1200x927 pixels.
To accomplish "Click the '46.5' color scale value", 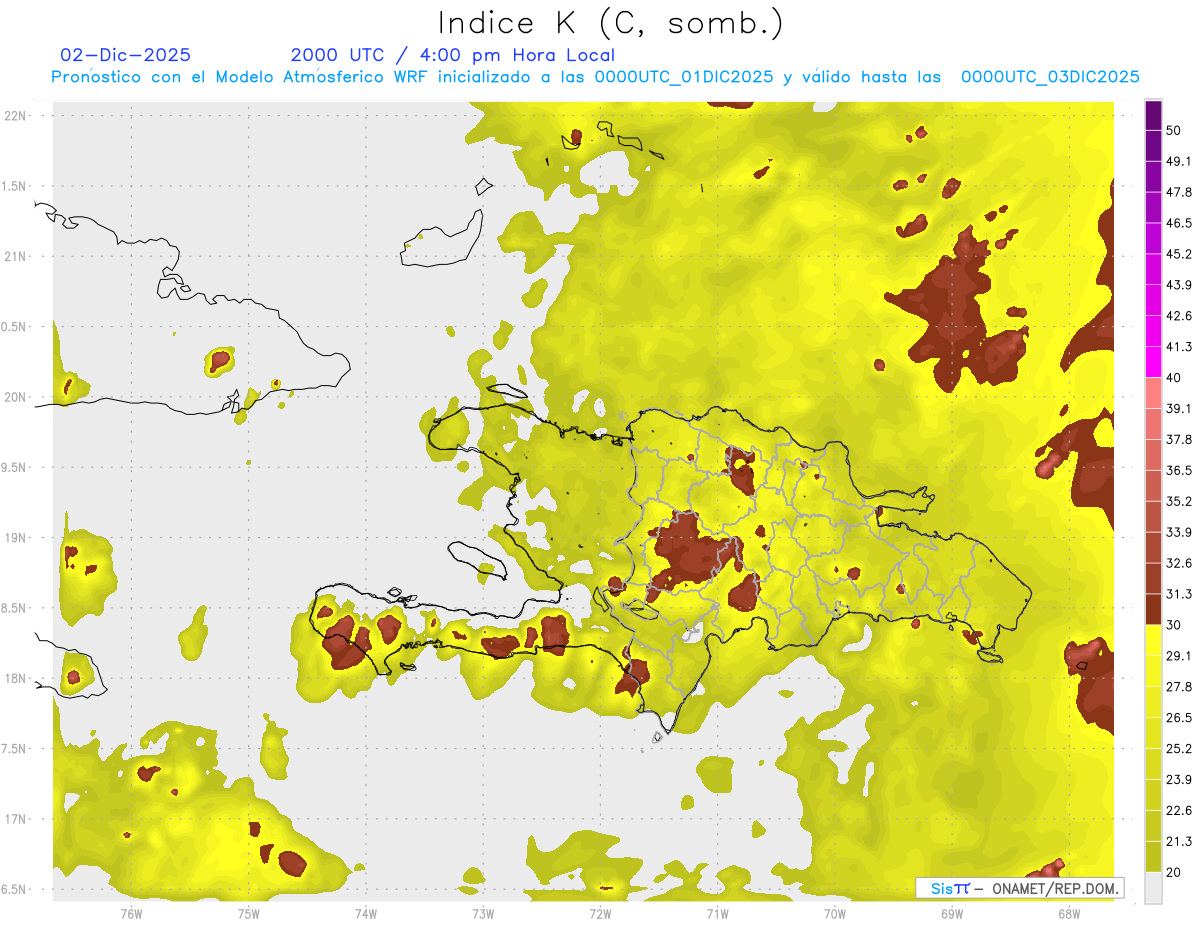I will coord(1179,223).
